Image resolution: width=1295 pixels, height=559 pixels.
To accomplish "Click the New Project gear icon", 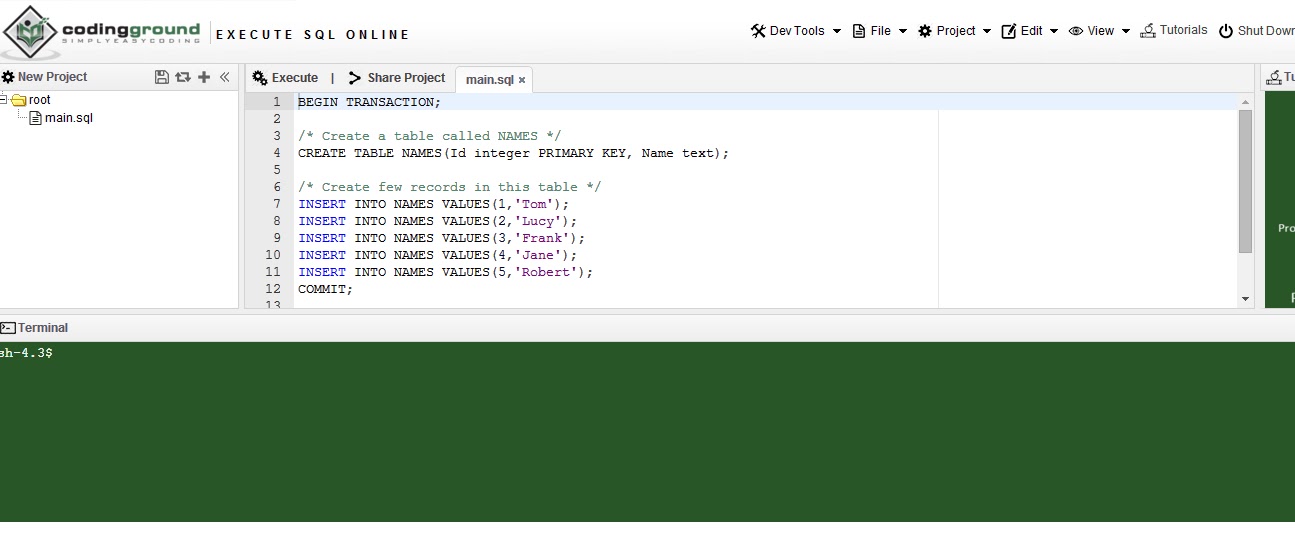I will [x=8, y=77].
